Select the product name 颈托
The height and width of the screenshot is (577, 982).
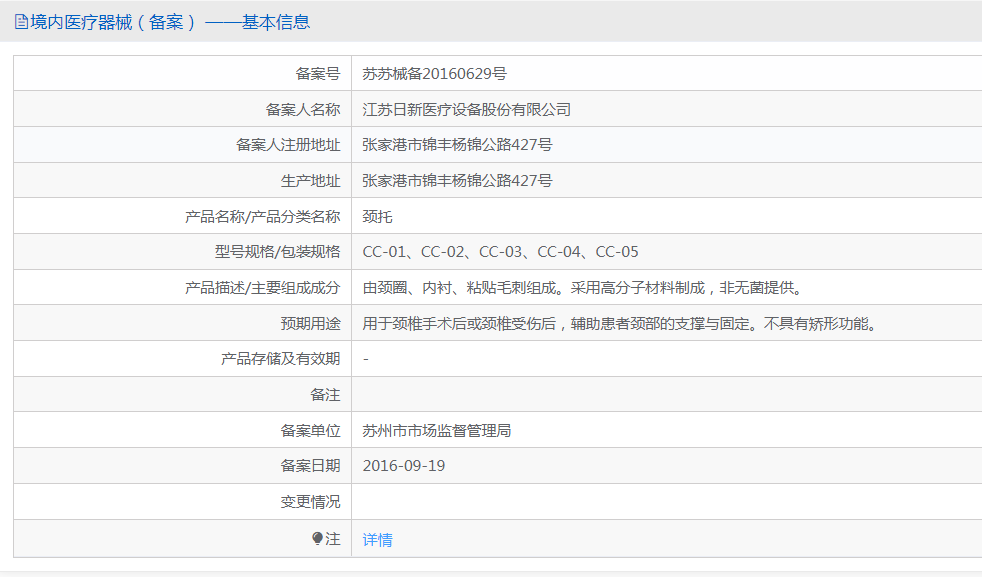(x=378, y=217)
